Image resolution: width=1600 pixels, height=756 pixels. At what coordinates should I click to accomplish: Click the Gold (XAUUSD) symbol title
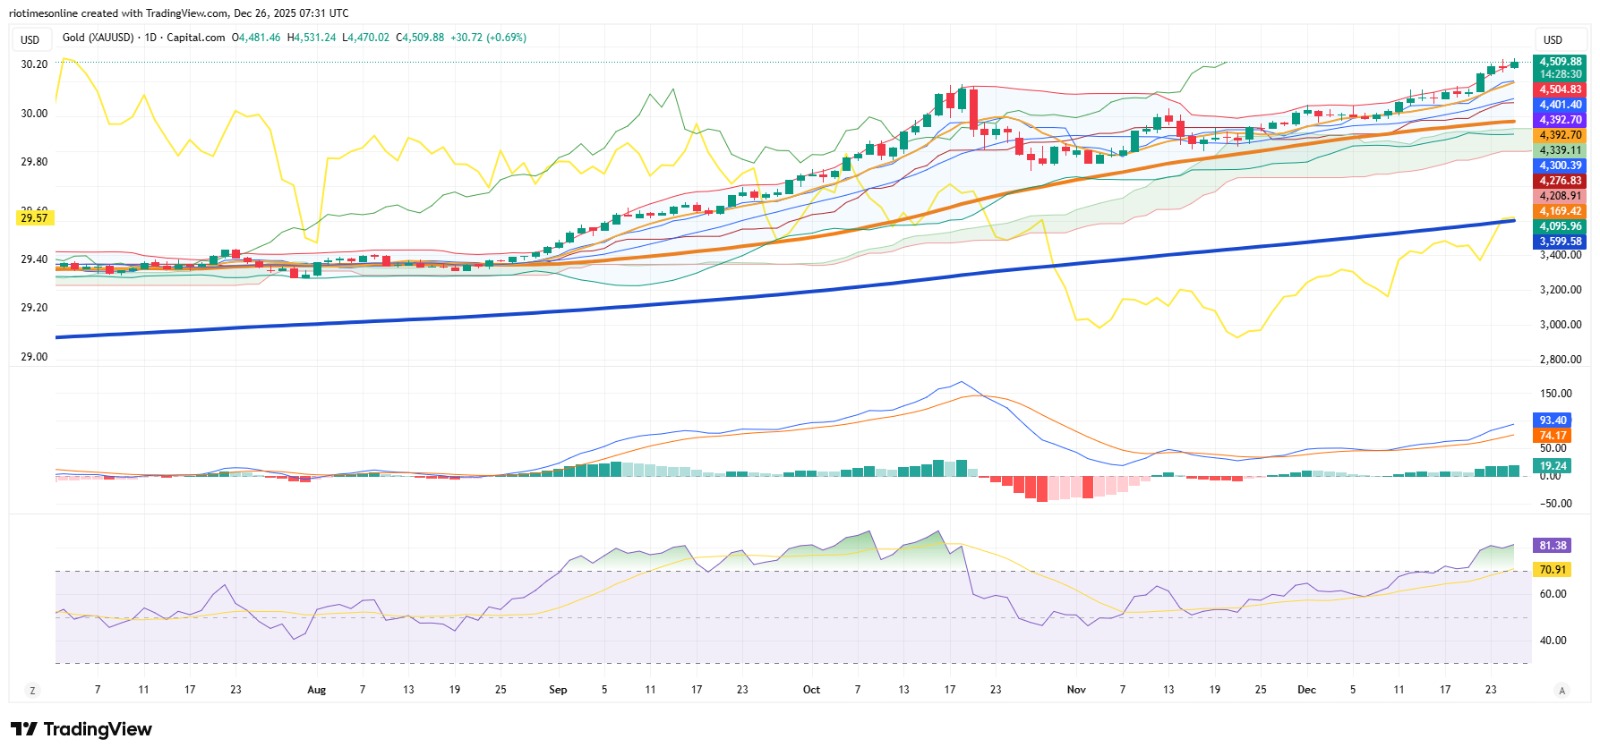pyautogui.click(x=98, y=38)
